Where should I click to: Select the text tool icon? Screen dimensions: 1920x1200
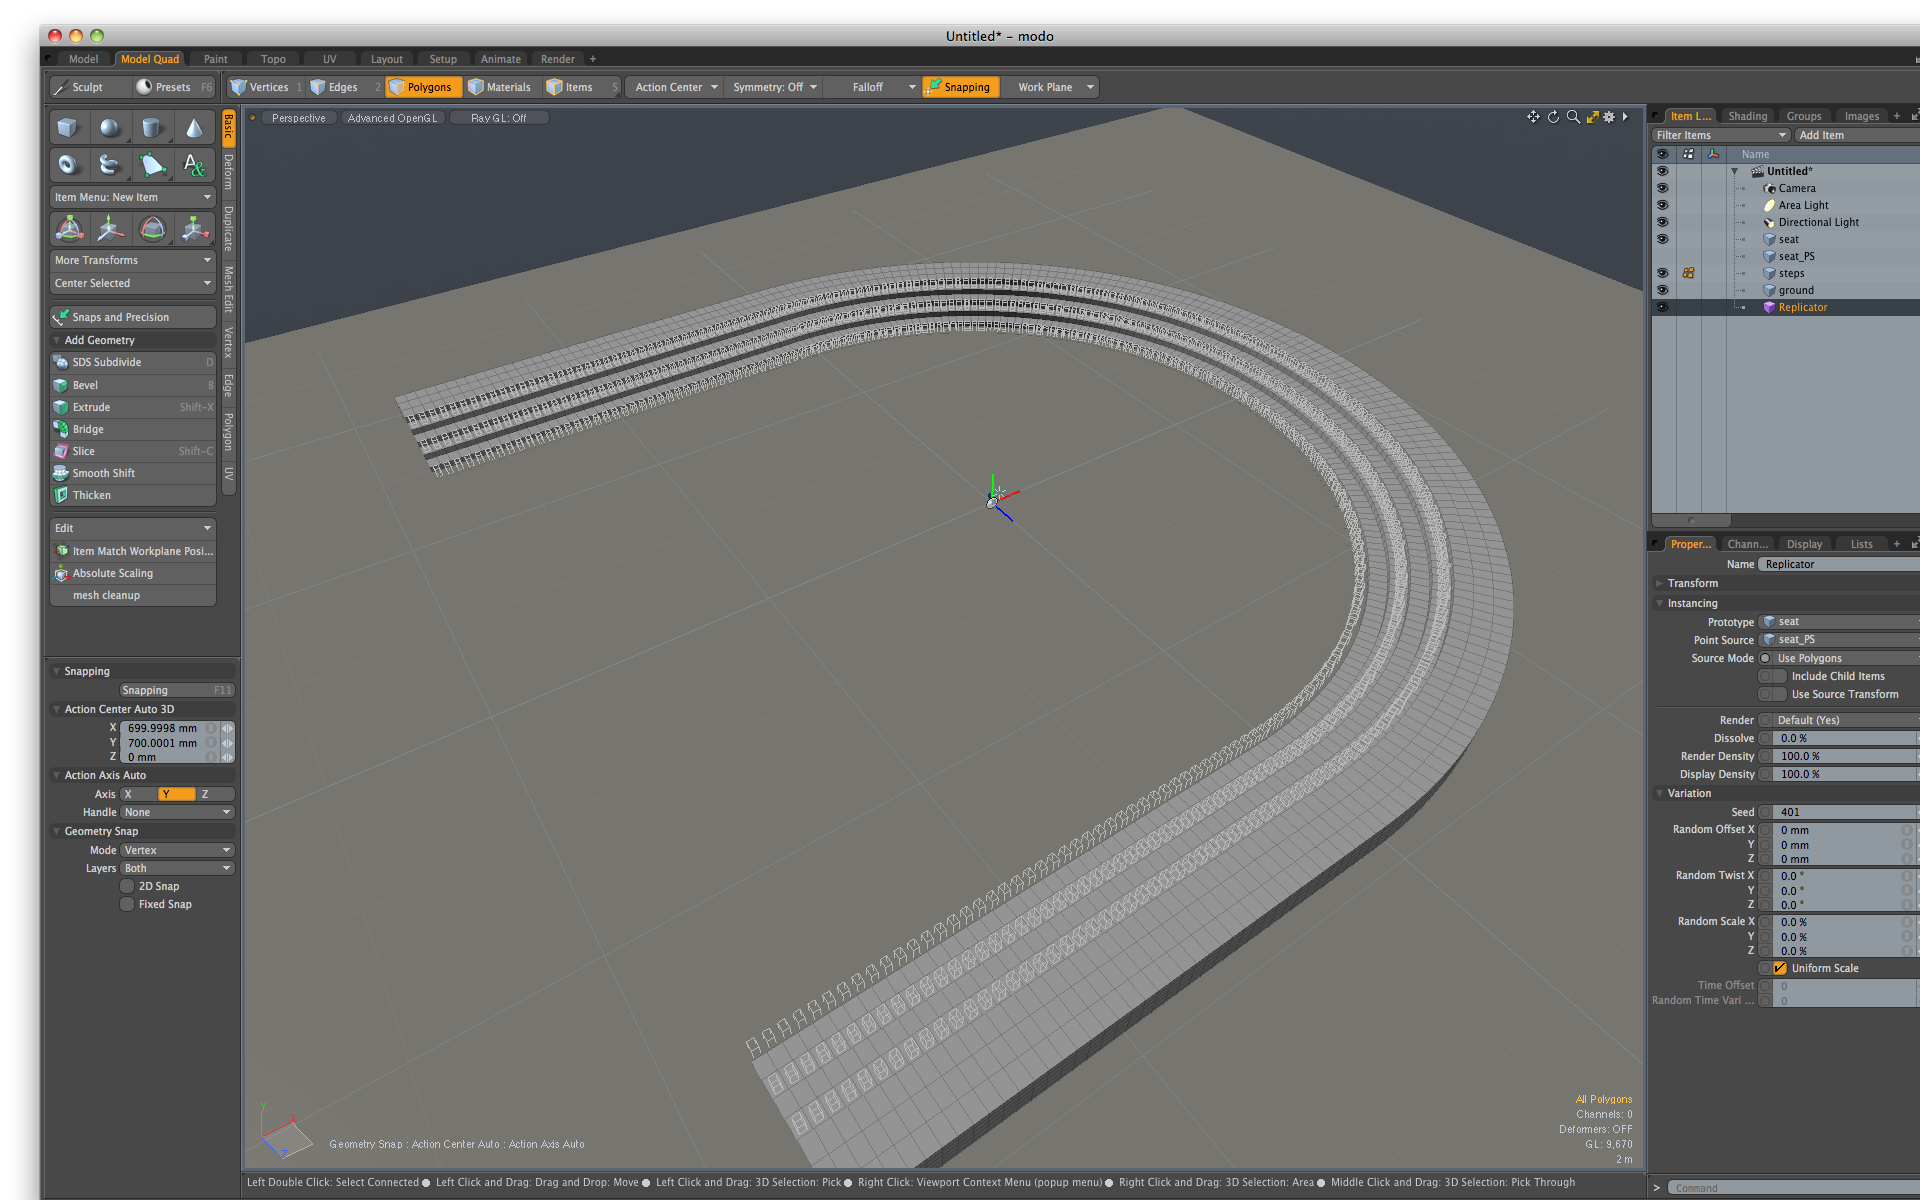coord(194,165)
